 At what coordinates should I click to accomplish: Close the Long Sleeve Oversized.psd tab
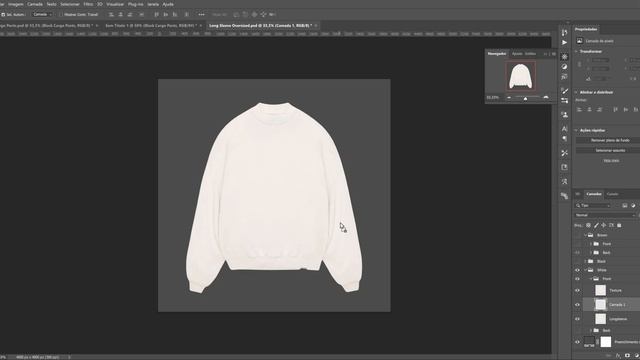[x=316, y=25]
